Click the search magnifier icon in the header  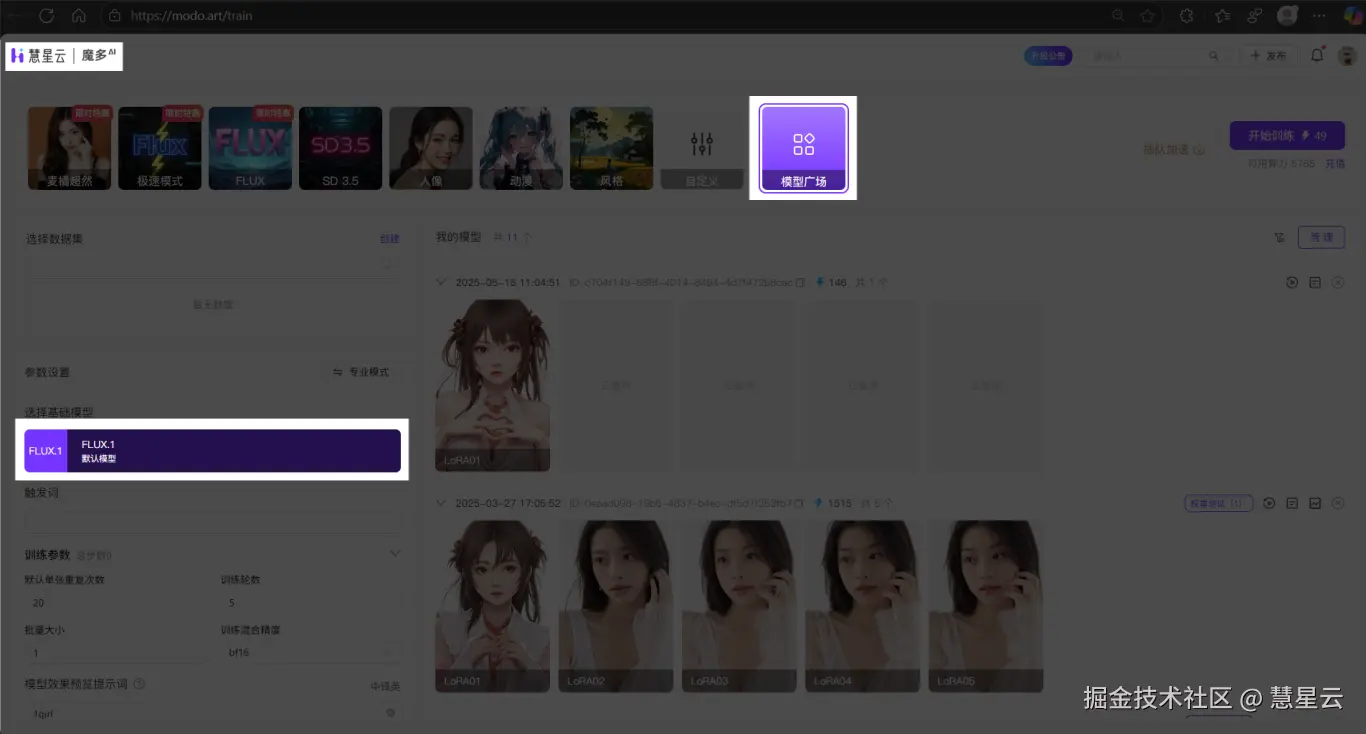[x=1214, y=56]
